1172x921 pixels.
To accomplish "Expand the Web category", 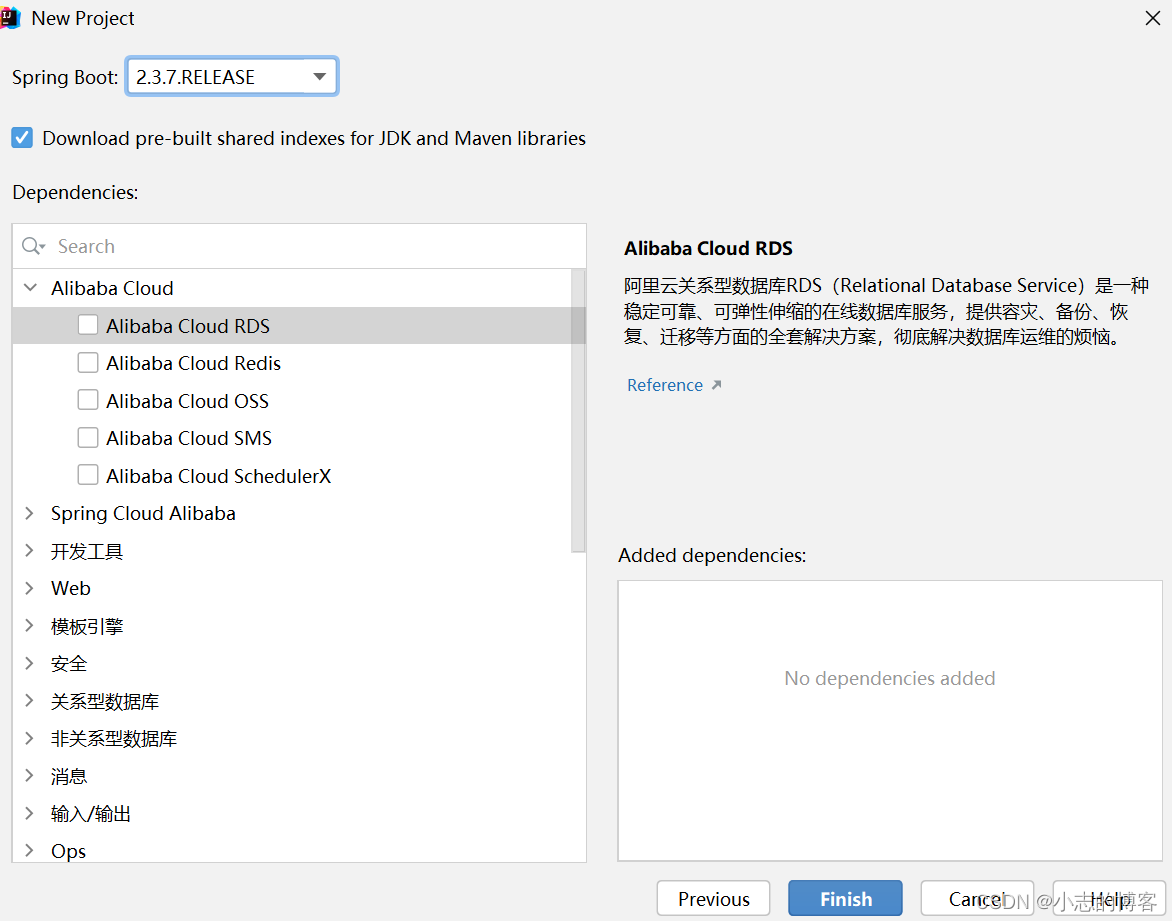I will point(30,588).
